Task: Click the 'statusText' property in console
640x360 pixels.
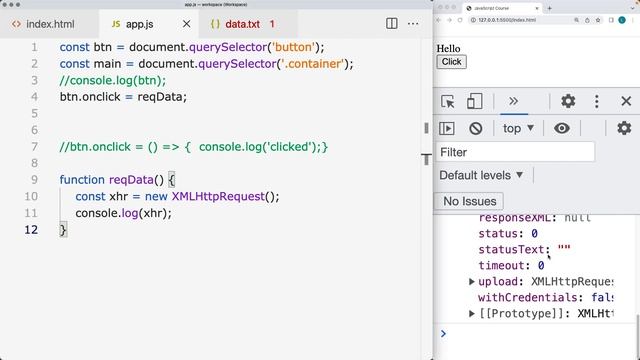Action: (511, 249)
